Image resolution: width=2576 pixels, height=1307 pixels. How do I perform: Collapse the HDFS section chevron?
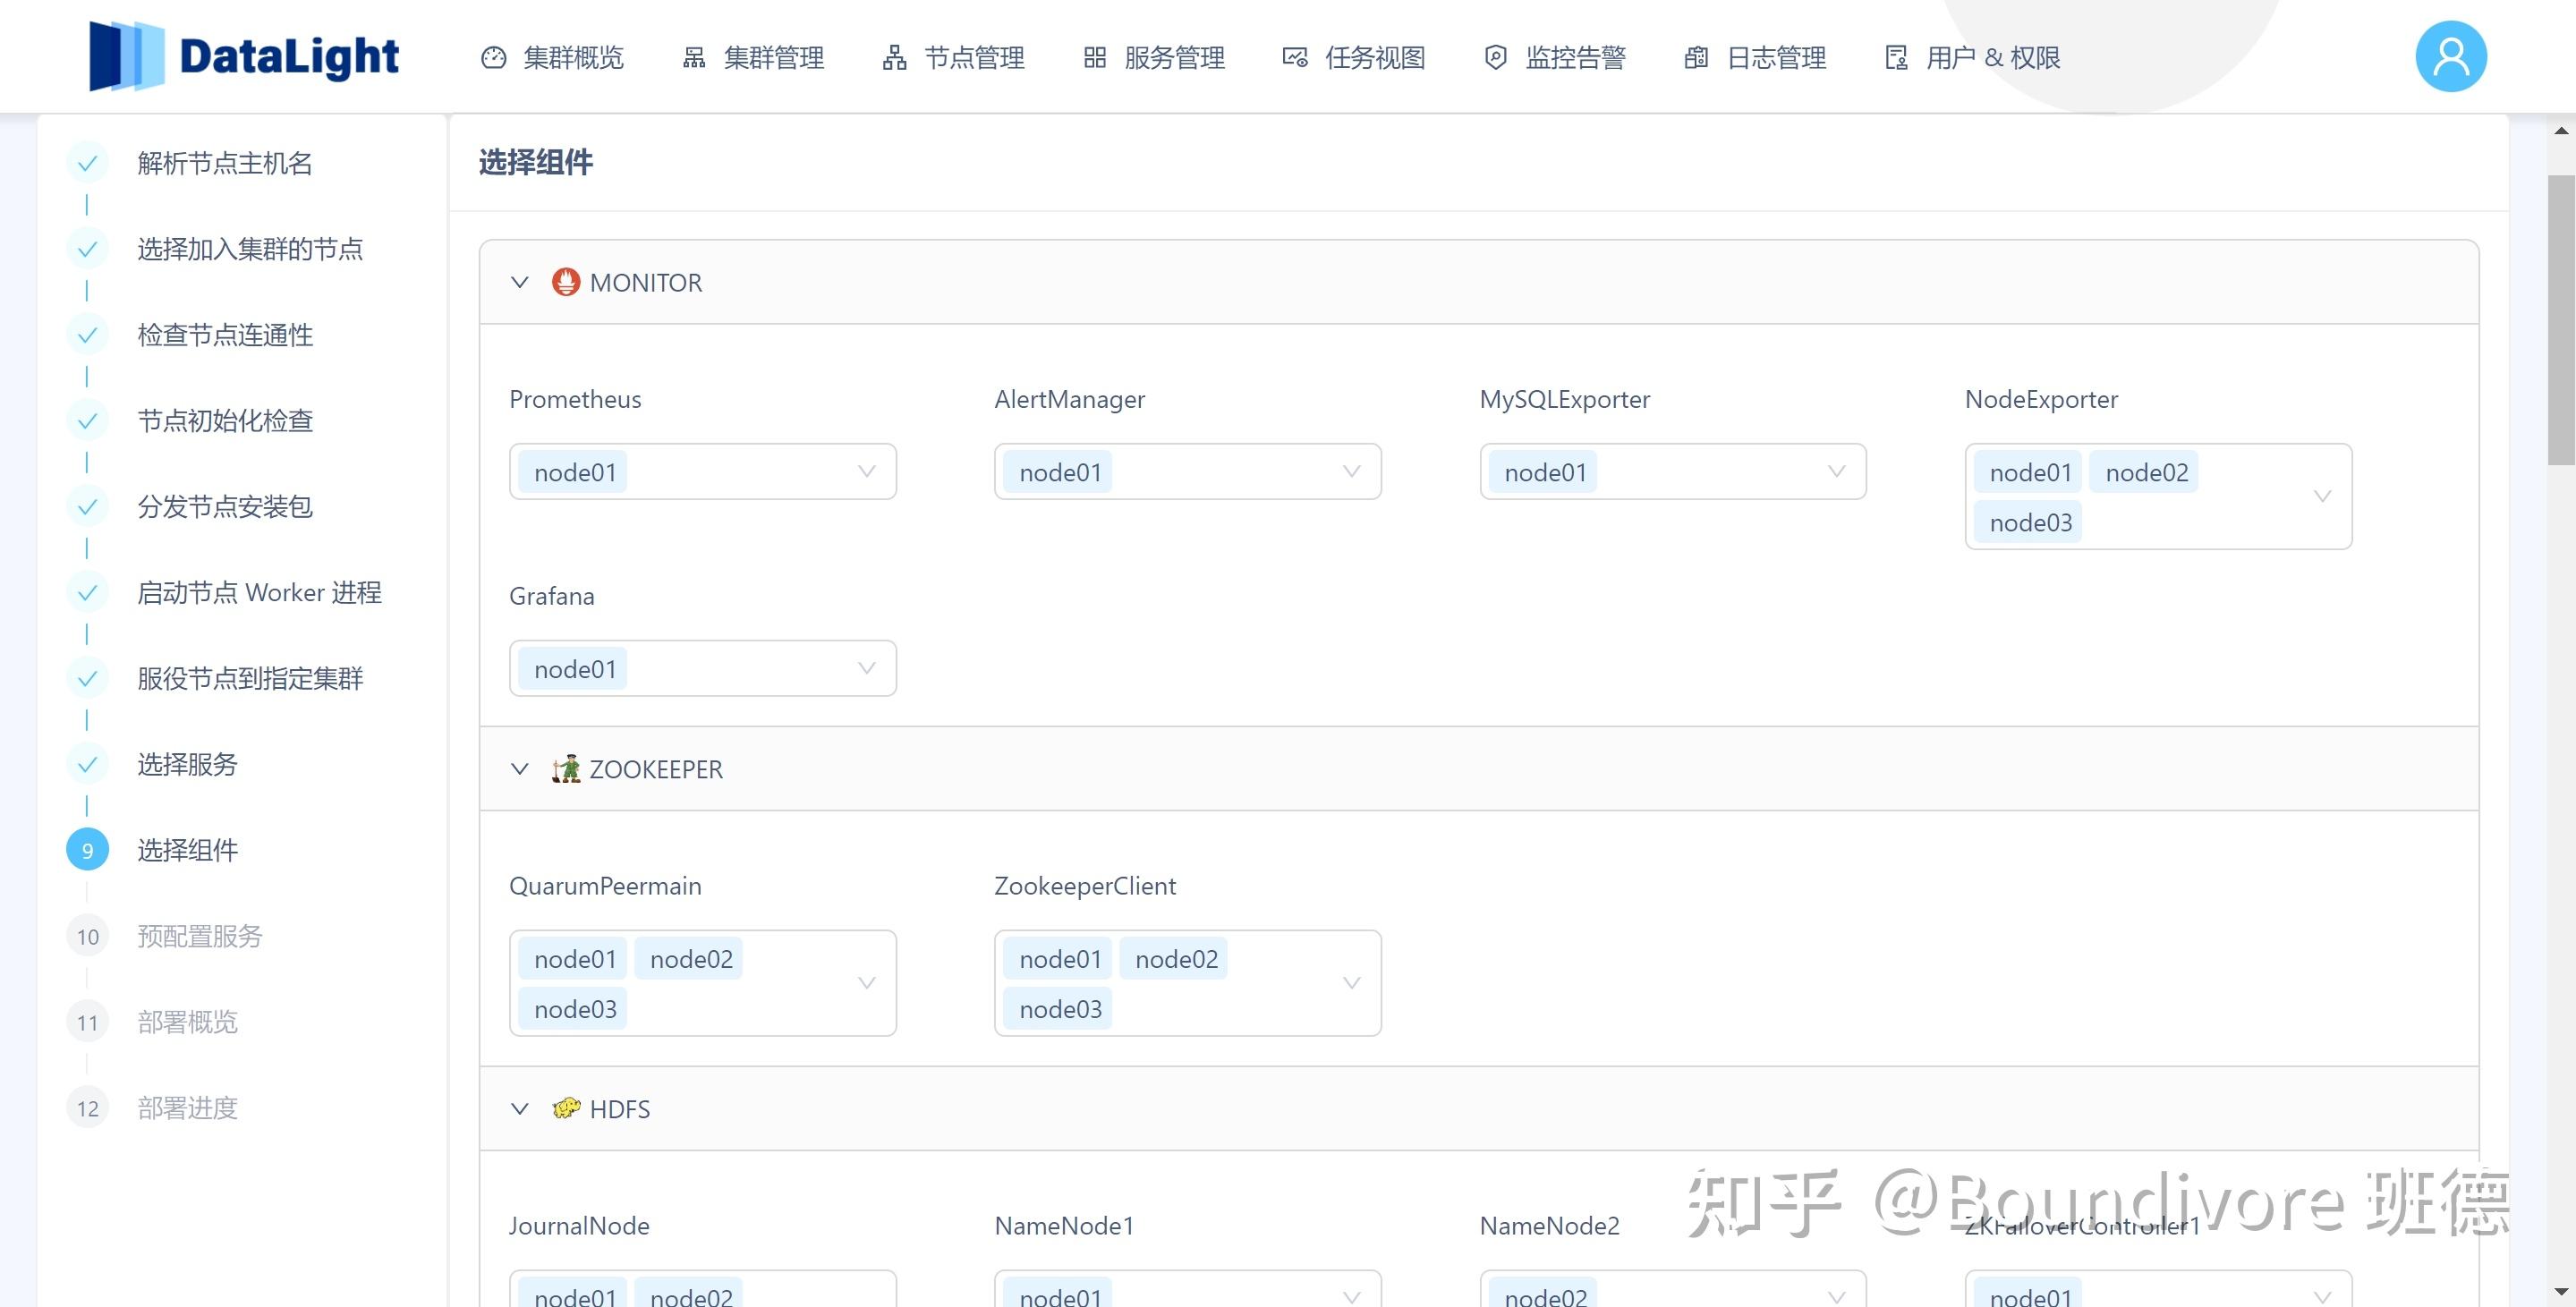coord(519,1108)
